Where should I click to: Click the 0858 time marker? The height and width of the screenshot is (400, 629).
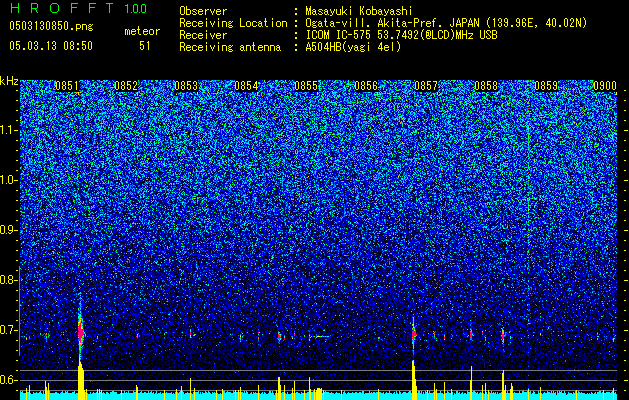click(x=486, y=86)
